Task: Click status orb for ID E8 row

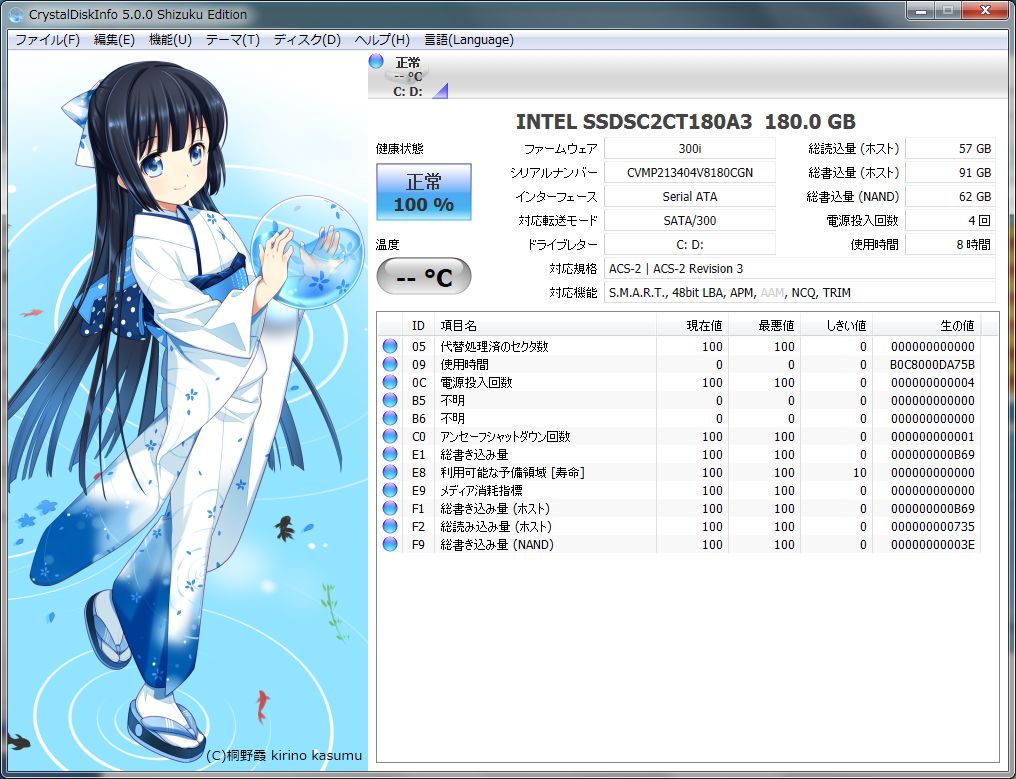Action: [390, 472]
